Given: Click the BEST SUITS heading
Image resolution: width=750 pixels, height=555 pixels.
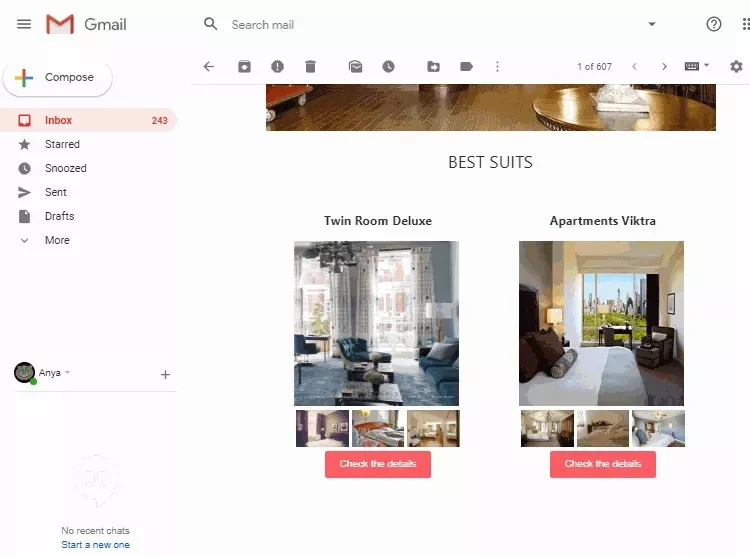Looking at the screenshot, I should pyautogui.click(x=490, y=163).
